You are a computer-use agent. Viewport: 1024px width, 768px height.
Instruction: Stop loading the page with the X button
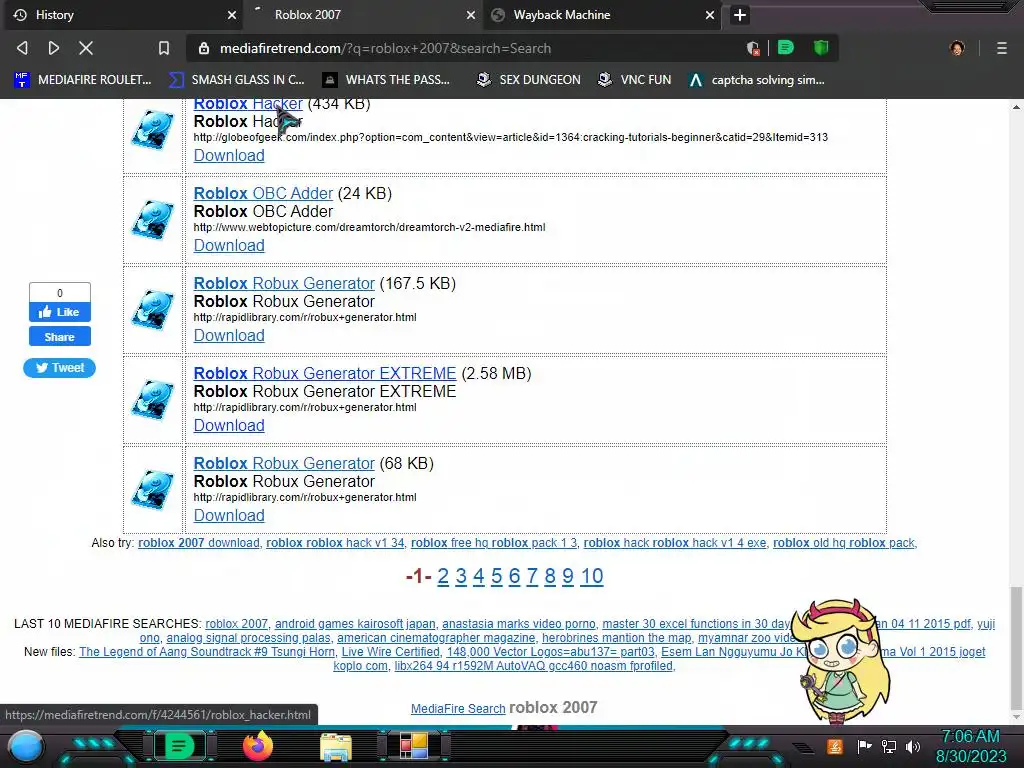[x=86, y=48]
